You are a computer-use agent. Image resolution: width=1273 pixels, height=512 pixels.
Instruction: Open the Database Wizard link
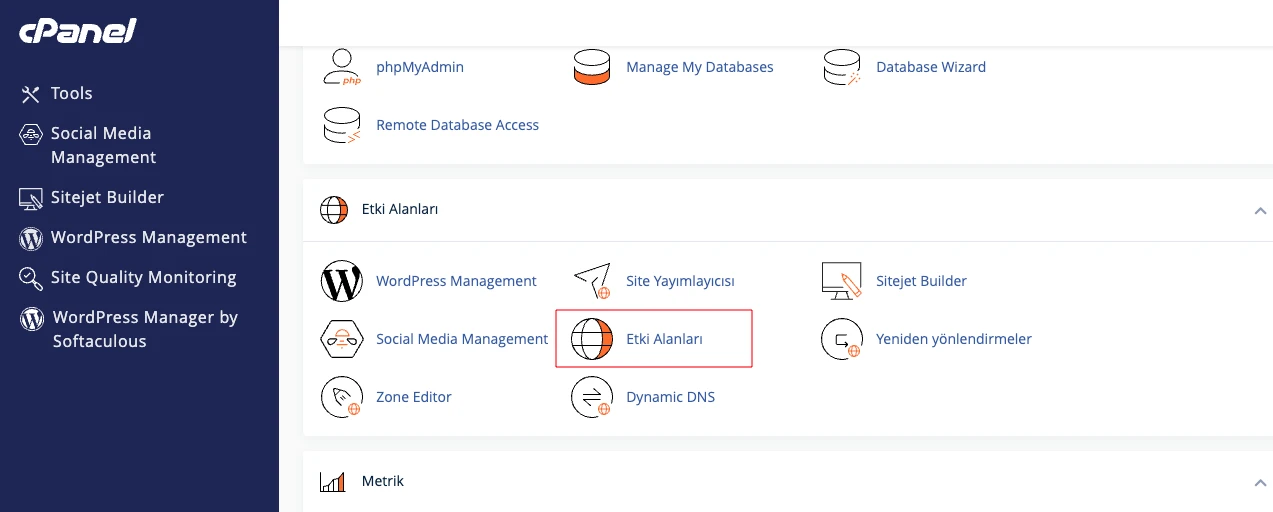tap(931, 67)
